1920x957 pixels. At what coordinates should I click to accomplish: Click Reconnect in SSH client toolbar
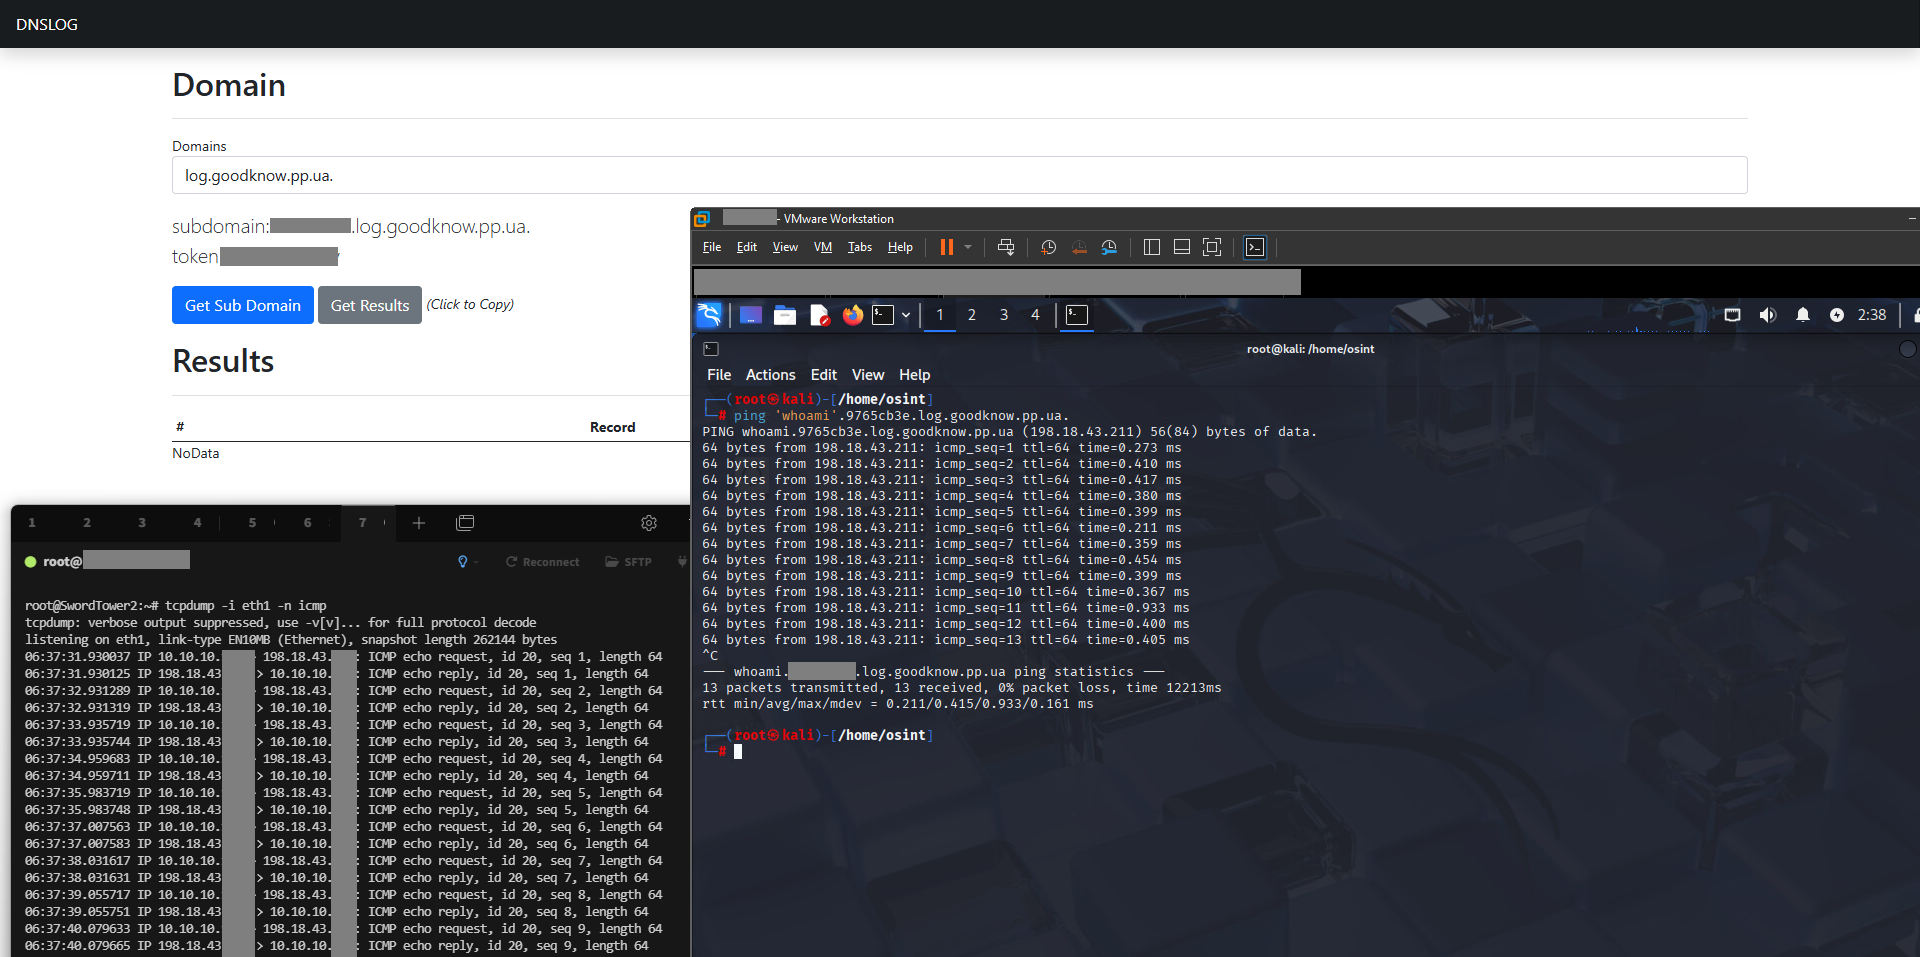pos(542,562)
